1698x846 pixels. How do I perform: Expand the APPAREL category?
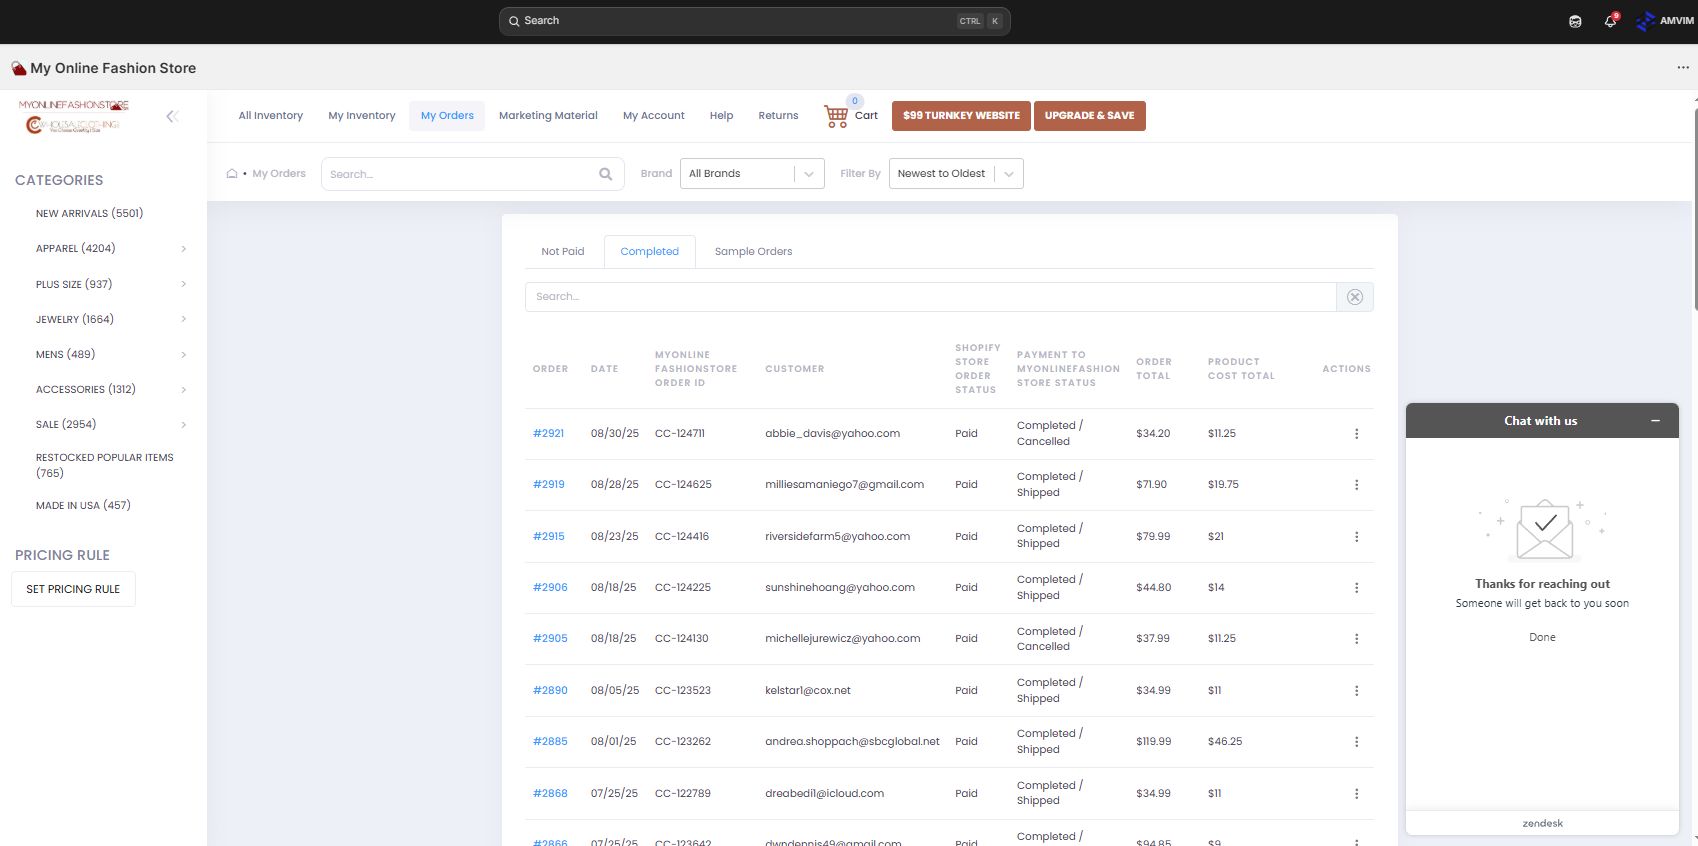[183, 249]
